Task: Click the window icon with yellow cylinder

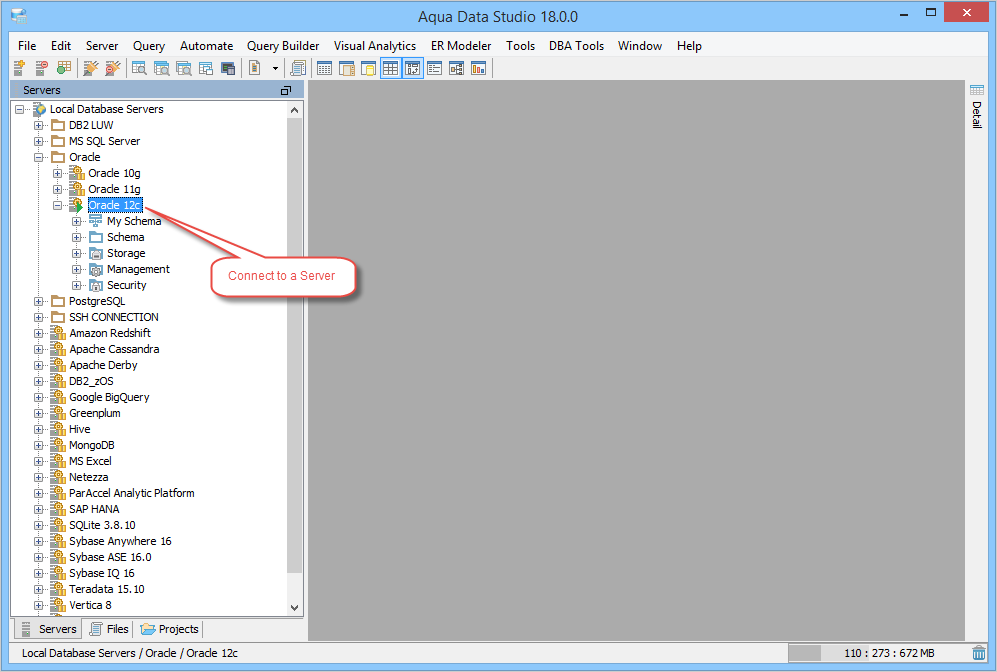Action: pos(369,68)
